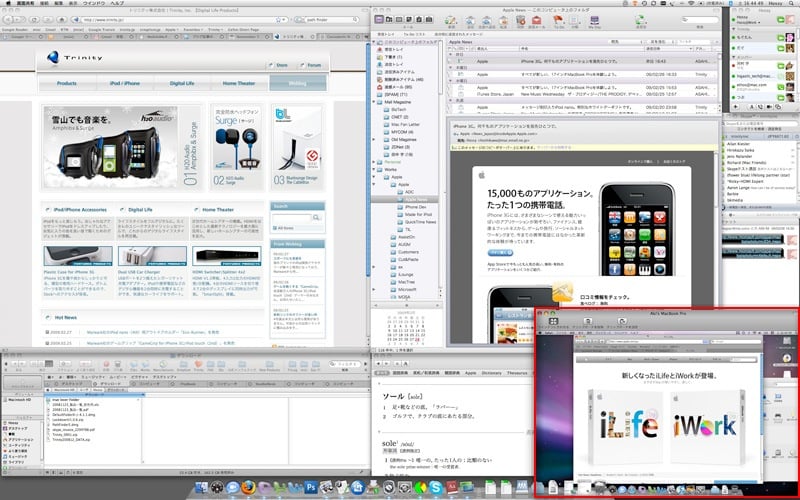Open the Dual USB Car Charger product image
800x500 pixels.
pyautogui.click(x=152, y=256)
